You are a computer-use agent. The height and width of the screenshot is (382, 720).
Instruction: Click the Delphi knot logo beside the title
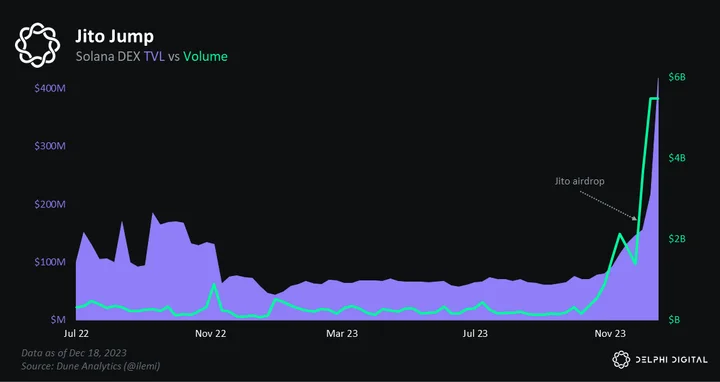click(37, 45)
